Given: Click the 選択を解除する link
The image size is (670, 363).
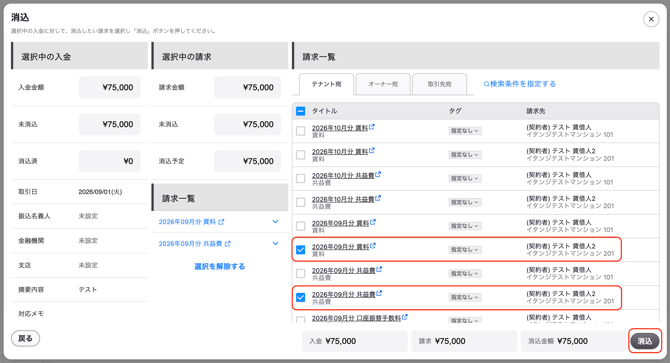Looking at the screenshot, I should point(220,266).
